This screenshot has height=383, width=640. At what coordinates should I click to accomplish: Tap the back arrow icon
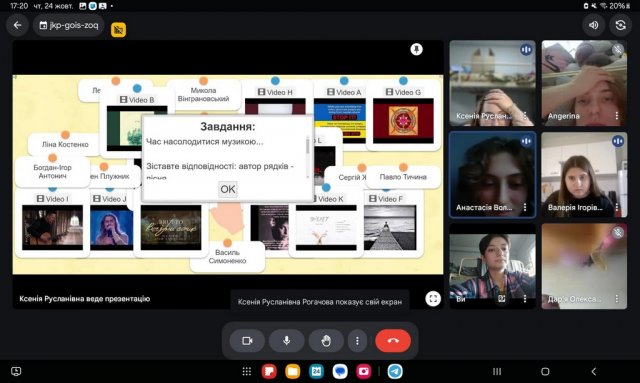click(x=17, y=25)
